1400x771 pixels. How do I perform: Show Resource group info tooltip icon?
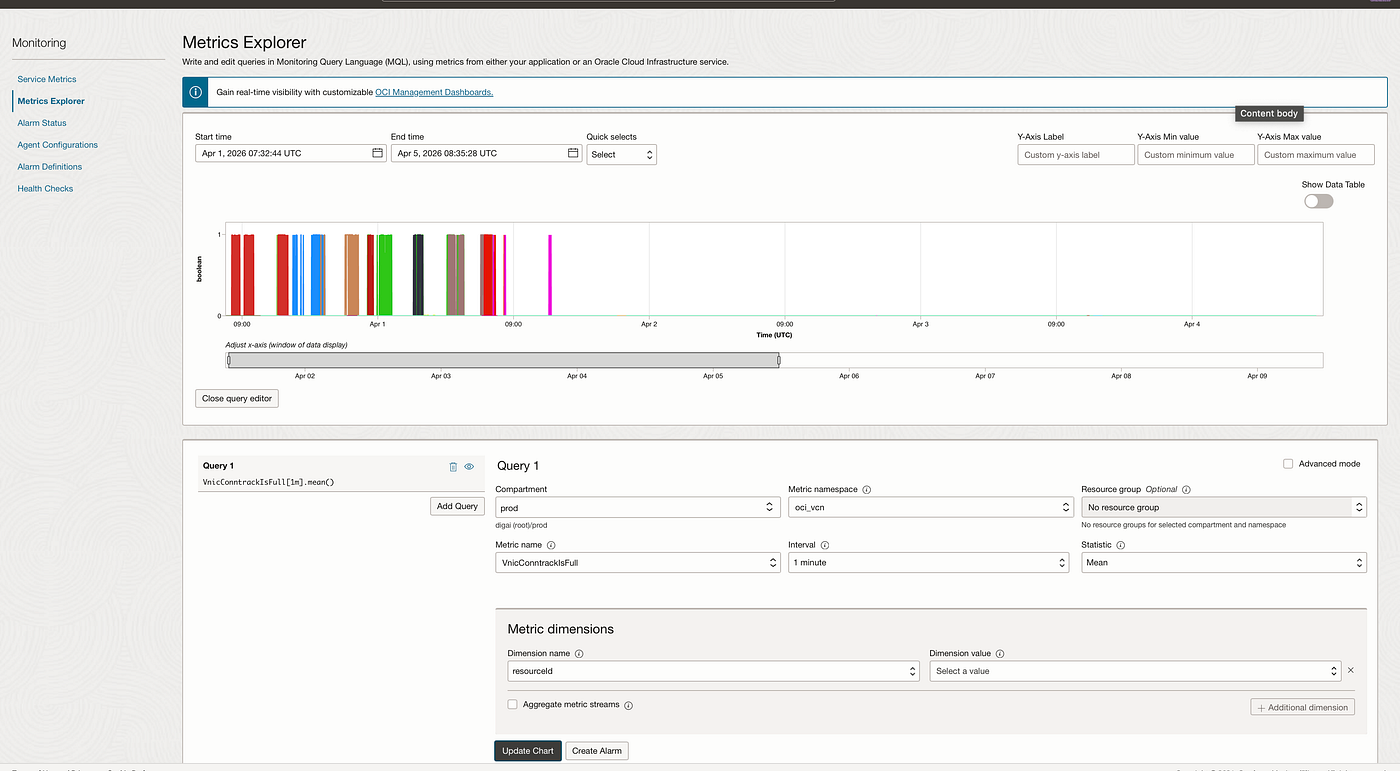pos(1186,490)
